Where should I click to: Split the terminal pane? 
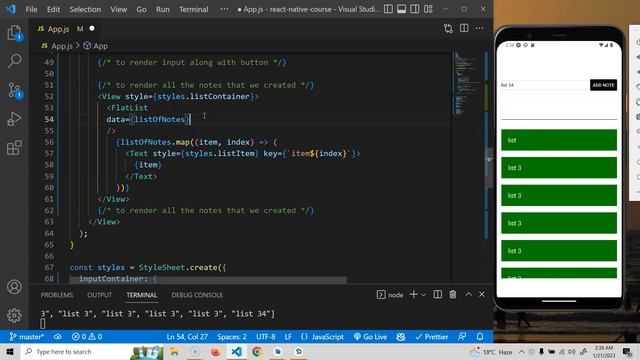[438, 294]
